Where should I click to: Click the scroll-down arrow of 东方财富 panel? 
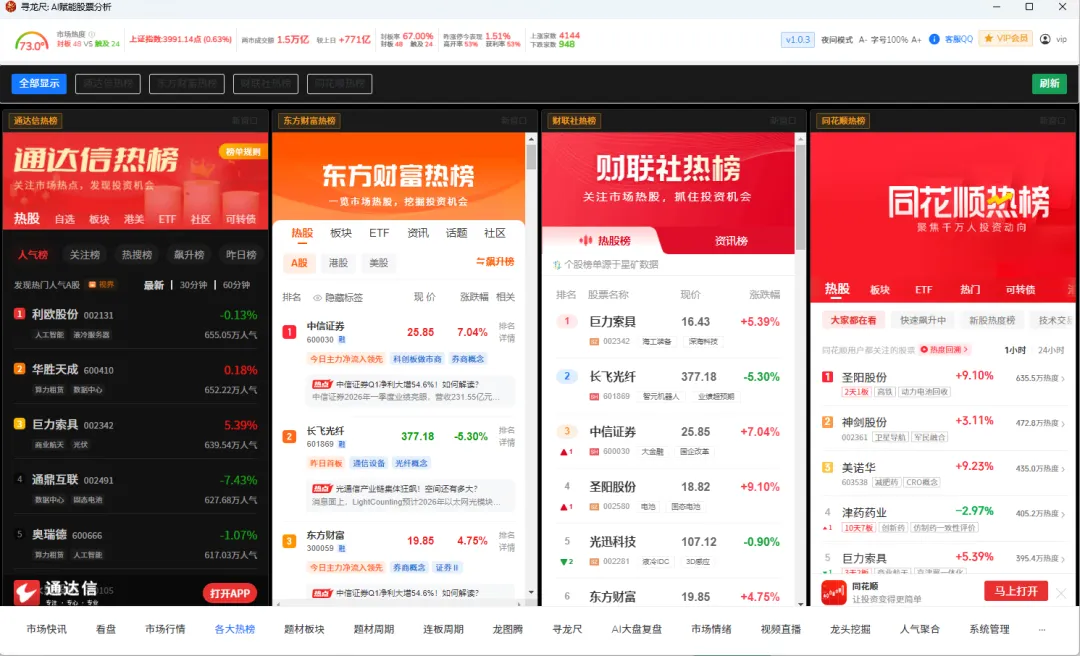click(x=531, y=592)
